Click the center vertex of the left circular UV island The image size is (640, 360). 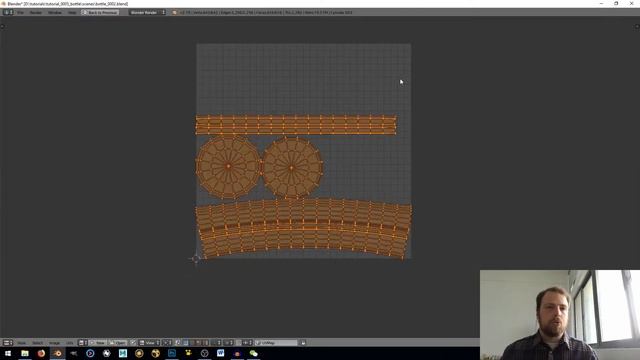click(x=228, y=166)
